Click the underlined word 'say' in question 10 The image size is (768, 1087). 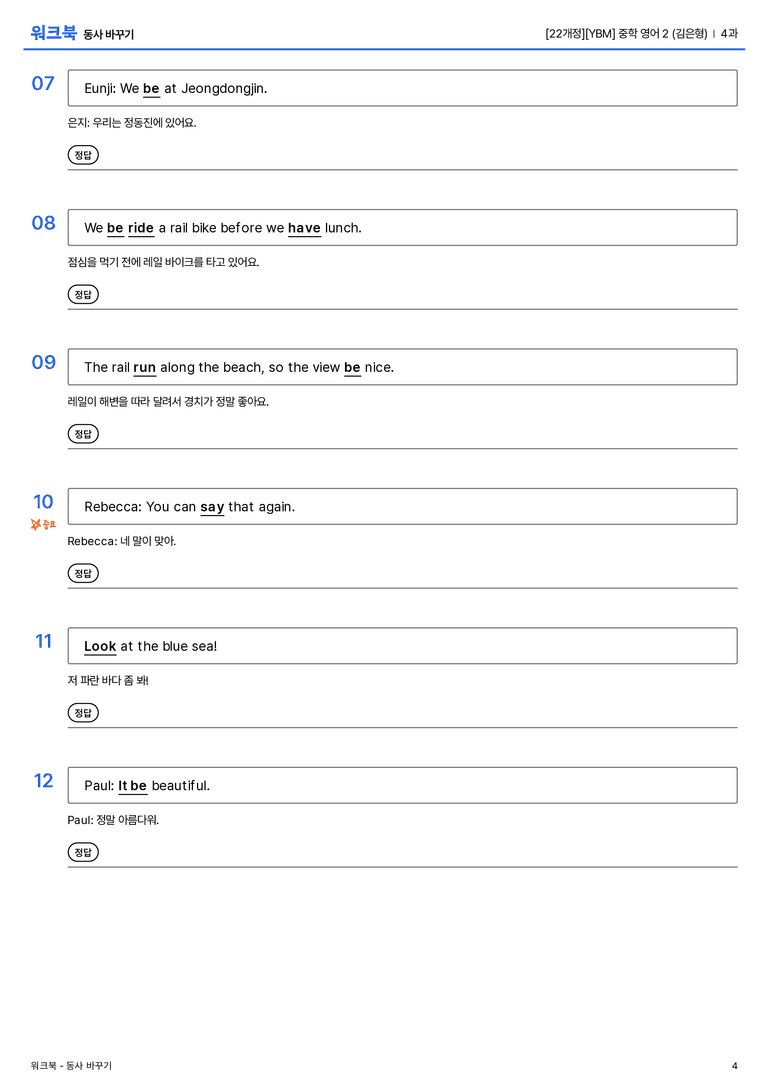pos(212,507)
